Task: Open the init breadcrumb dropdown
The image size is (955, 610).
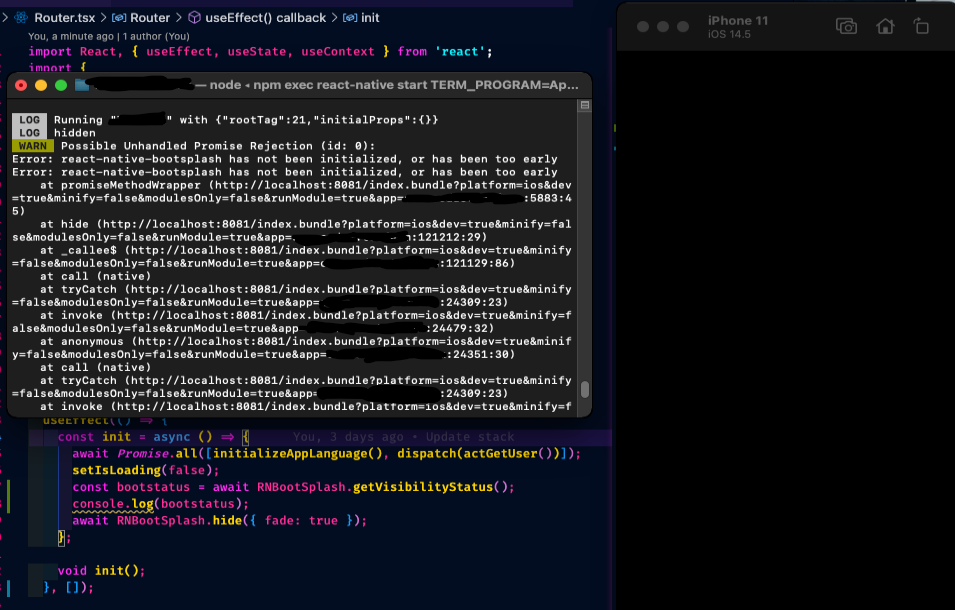Action: [x=371, y=18]
